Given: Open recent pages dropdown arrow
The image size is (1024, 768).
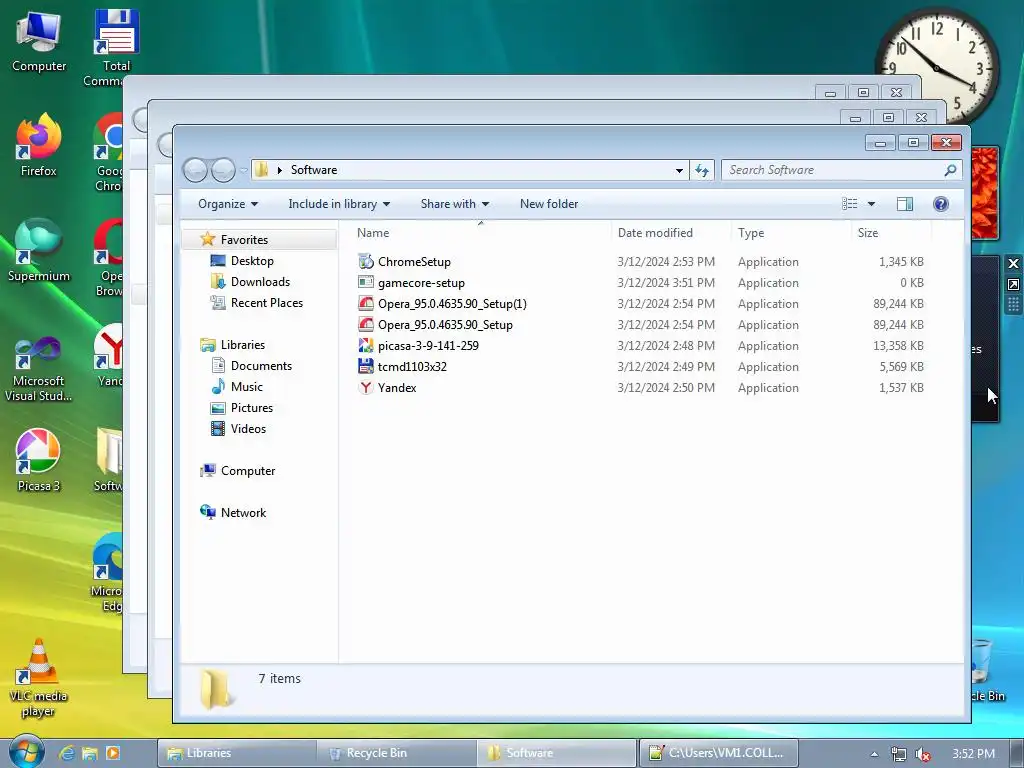Looking at the screenshot, I should point(244,170).
